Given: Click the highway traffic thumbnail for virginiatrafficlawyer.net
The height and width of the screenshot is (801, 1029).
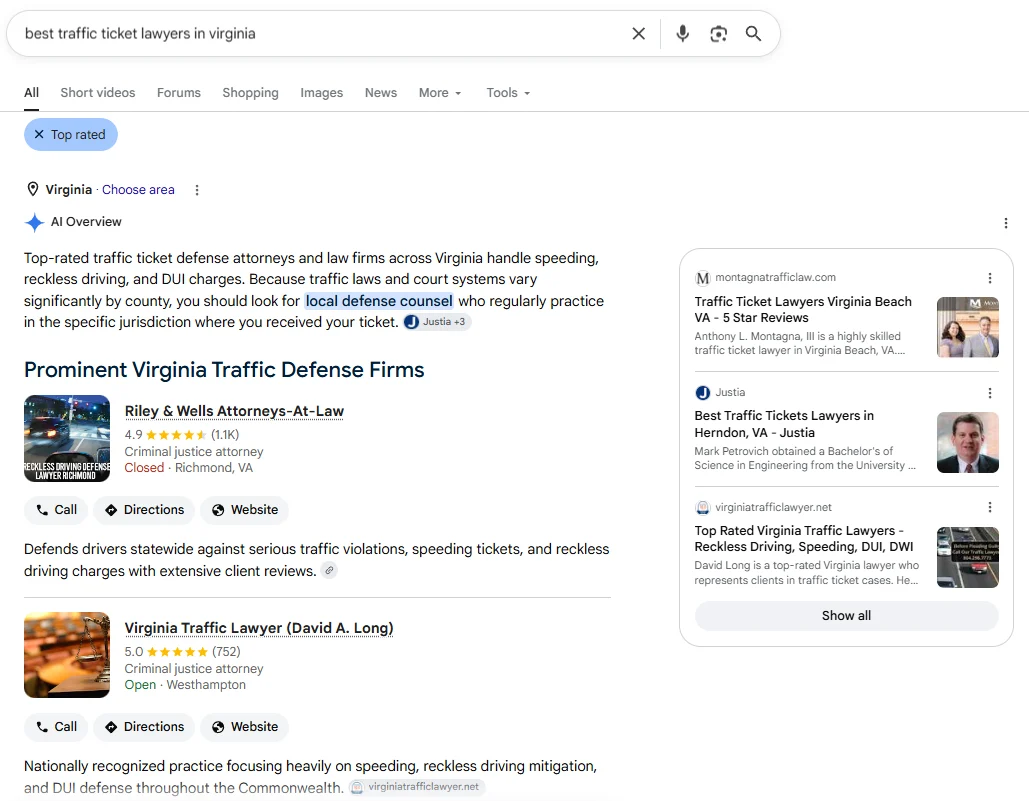Looking at the screenshot, I should [968, 557].
